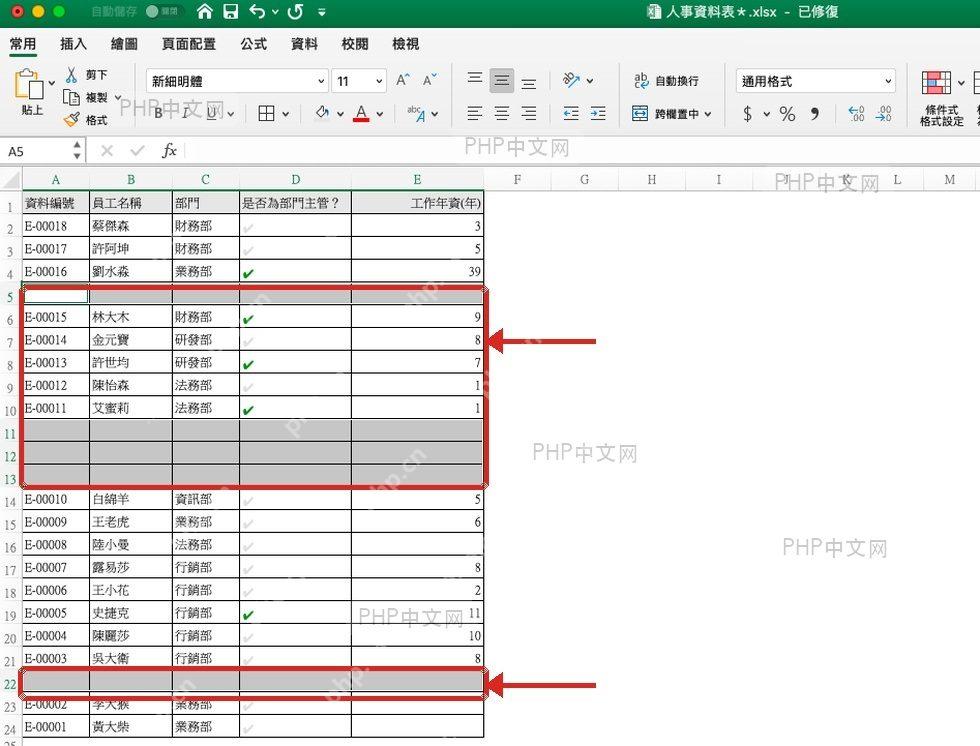The image size is (980, 746).
Task: Click the Decrease Indent icon
Action: tap(571, 113)
